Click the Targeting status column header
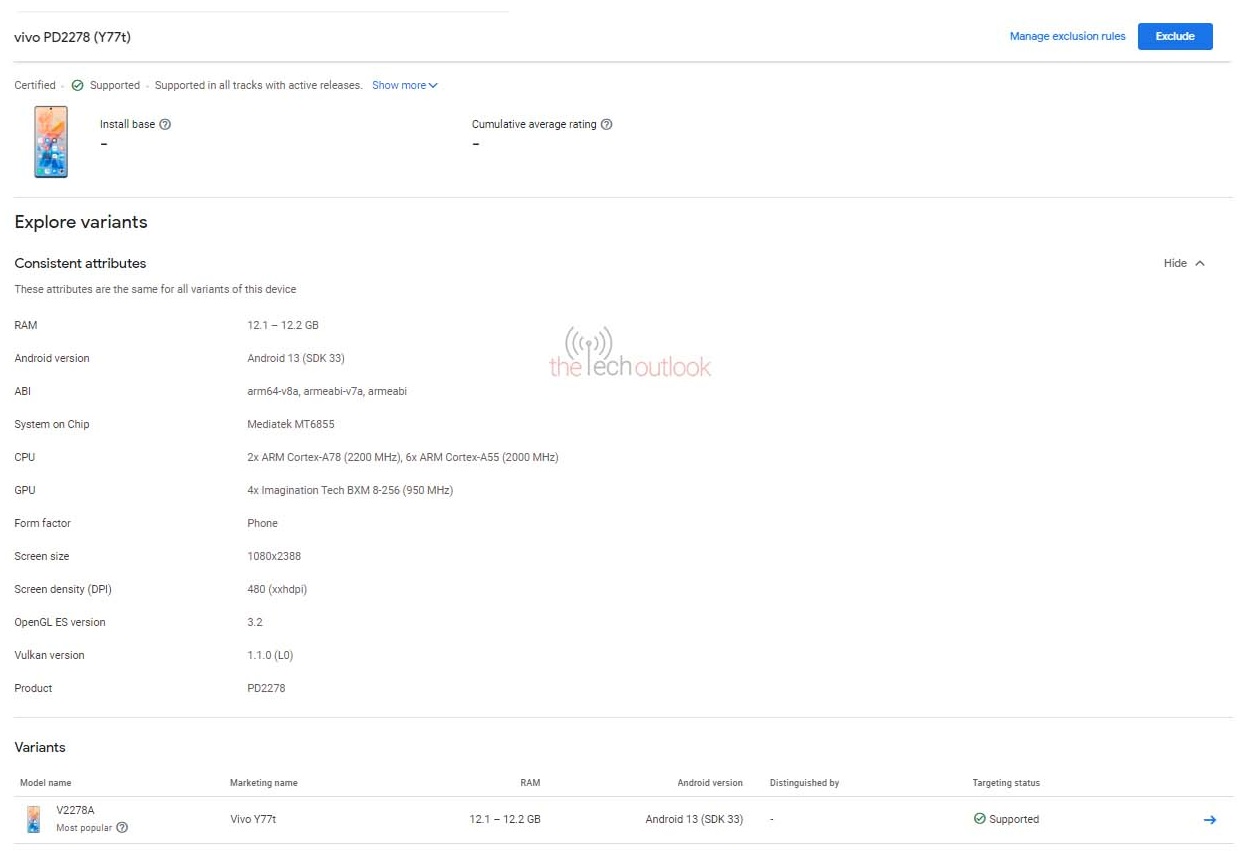Screen dimensions: 1244x851 coord(1005,783)
